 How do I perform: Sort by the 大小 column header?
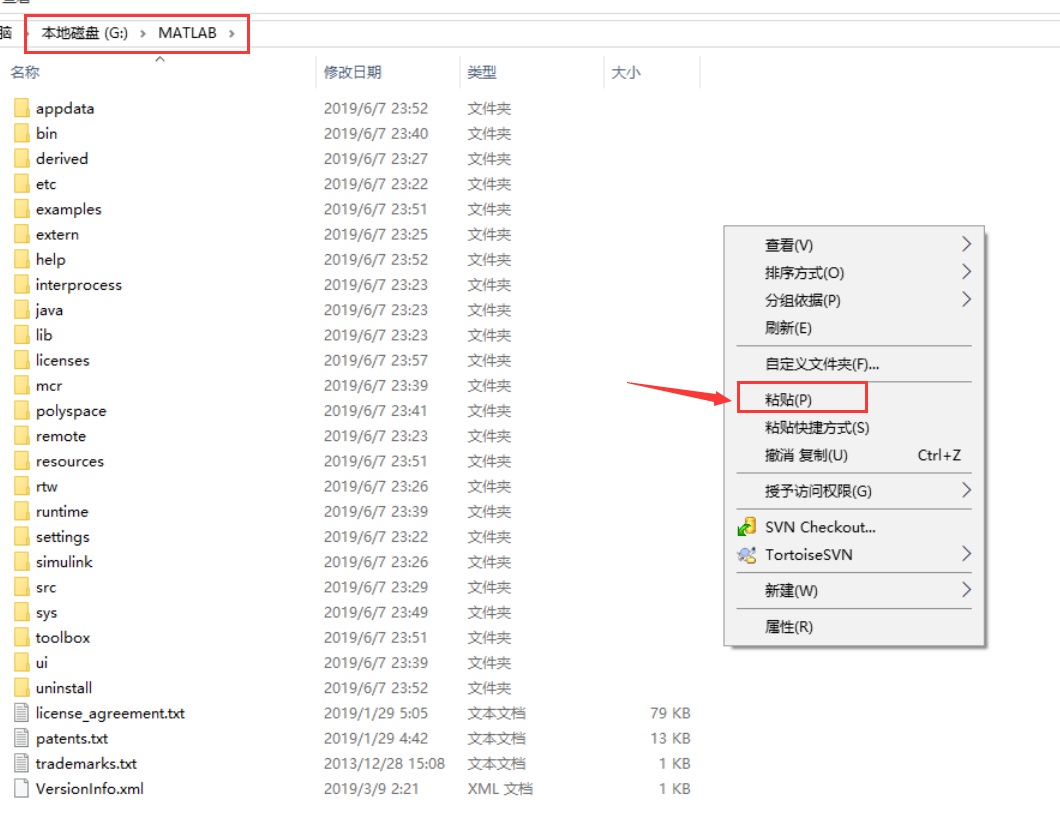click(x=625, y=72)
